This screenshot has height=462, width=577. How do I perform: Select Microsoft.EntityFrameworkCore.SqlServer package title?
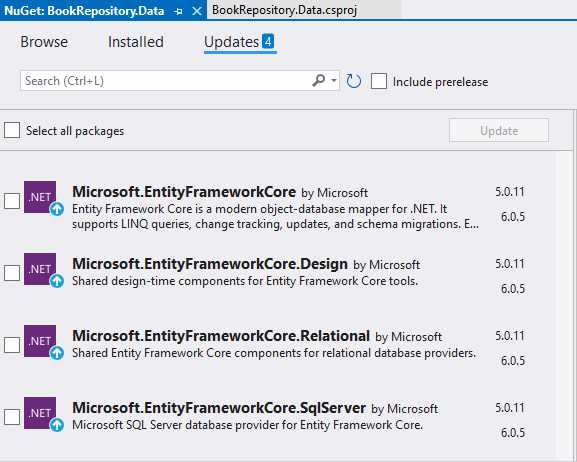219,408
